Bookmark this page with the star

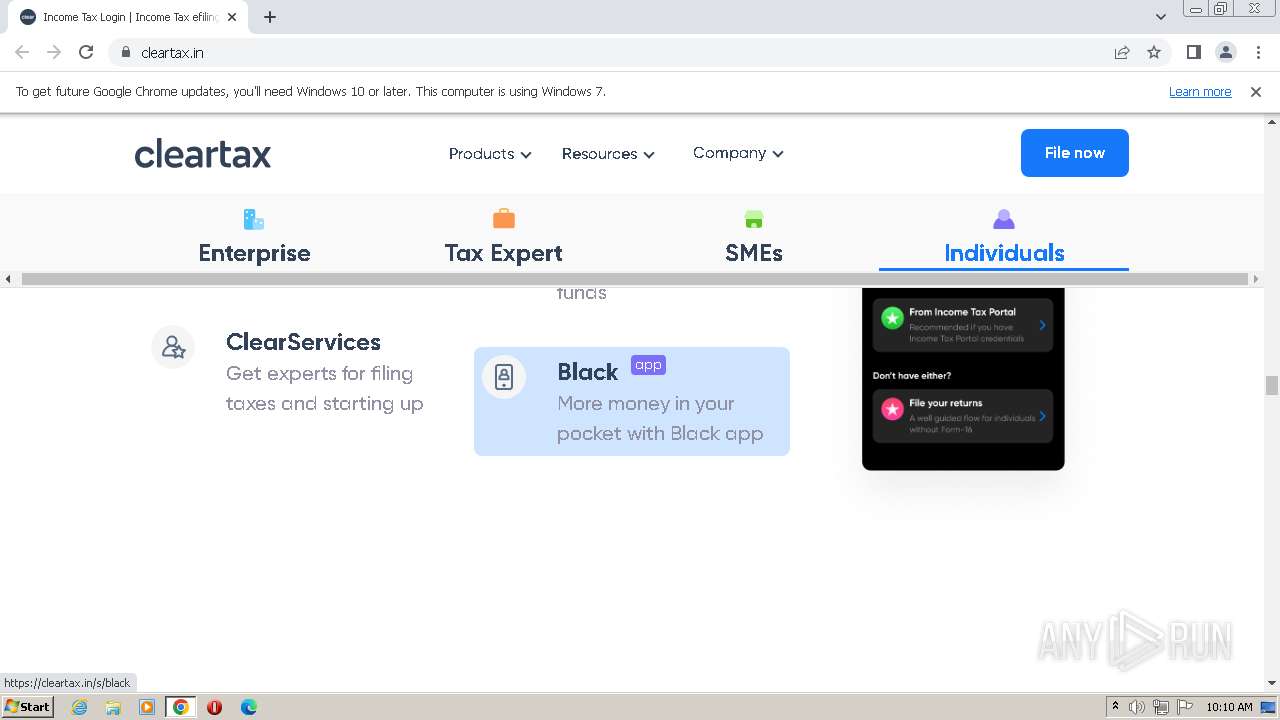tap(1154, 52)
